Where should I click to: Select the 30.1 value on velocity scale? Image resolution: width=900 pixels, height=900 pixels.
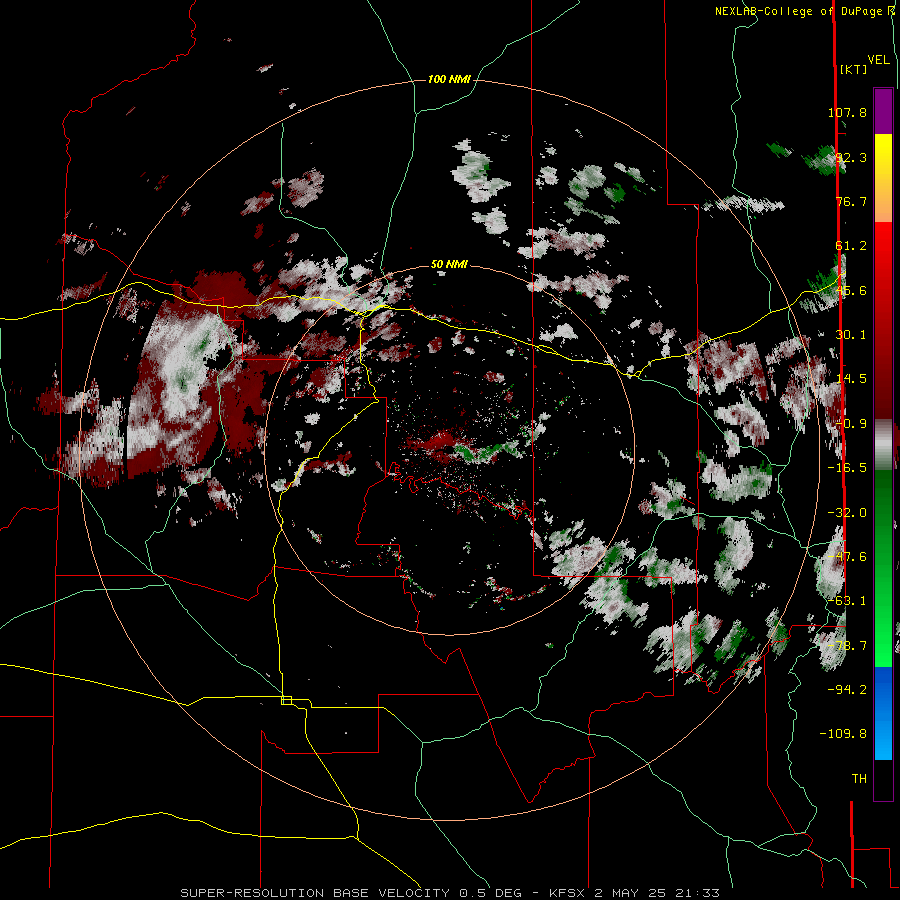[851, 335]
